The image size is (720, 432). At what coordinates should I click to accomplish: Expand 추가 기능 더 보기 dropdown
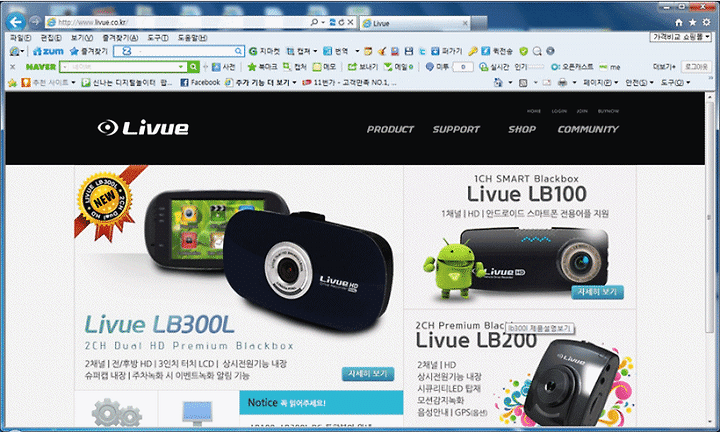pos(294,83)
